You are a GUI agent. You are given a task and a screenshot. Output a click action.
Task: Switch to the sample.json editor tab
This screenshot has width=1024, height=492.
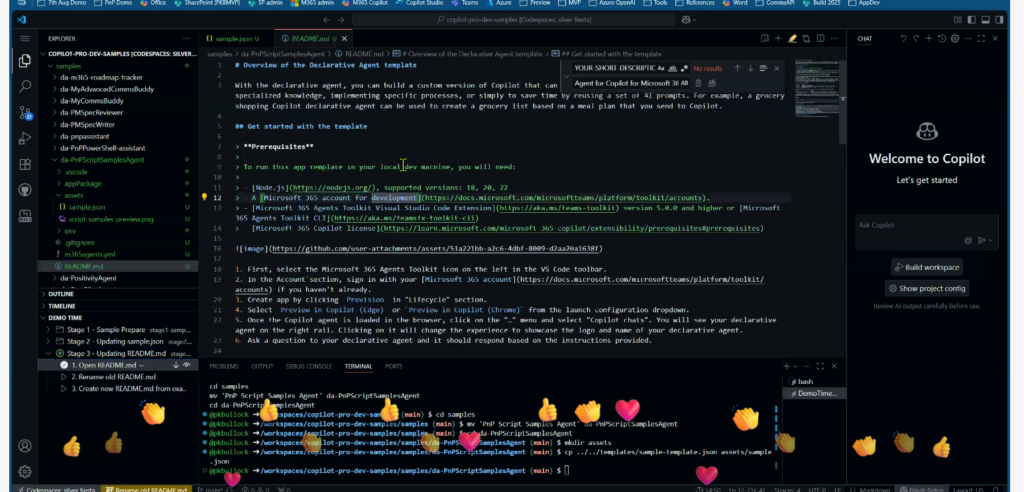(232, 39)
